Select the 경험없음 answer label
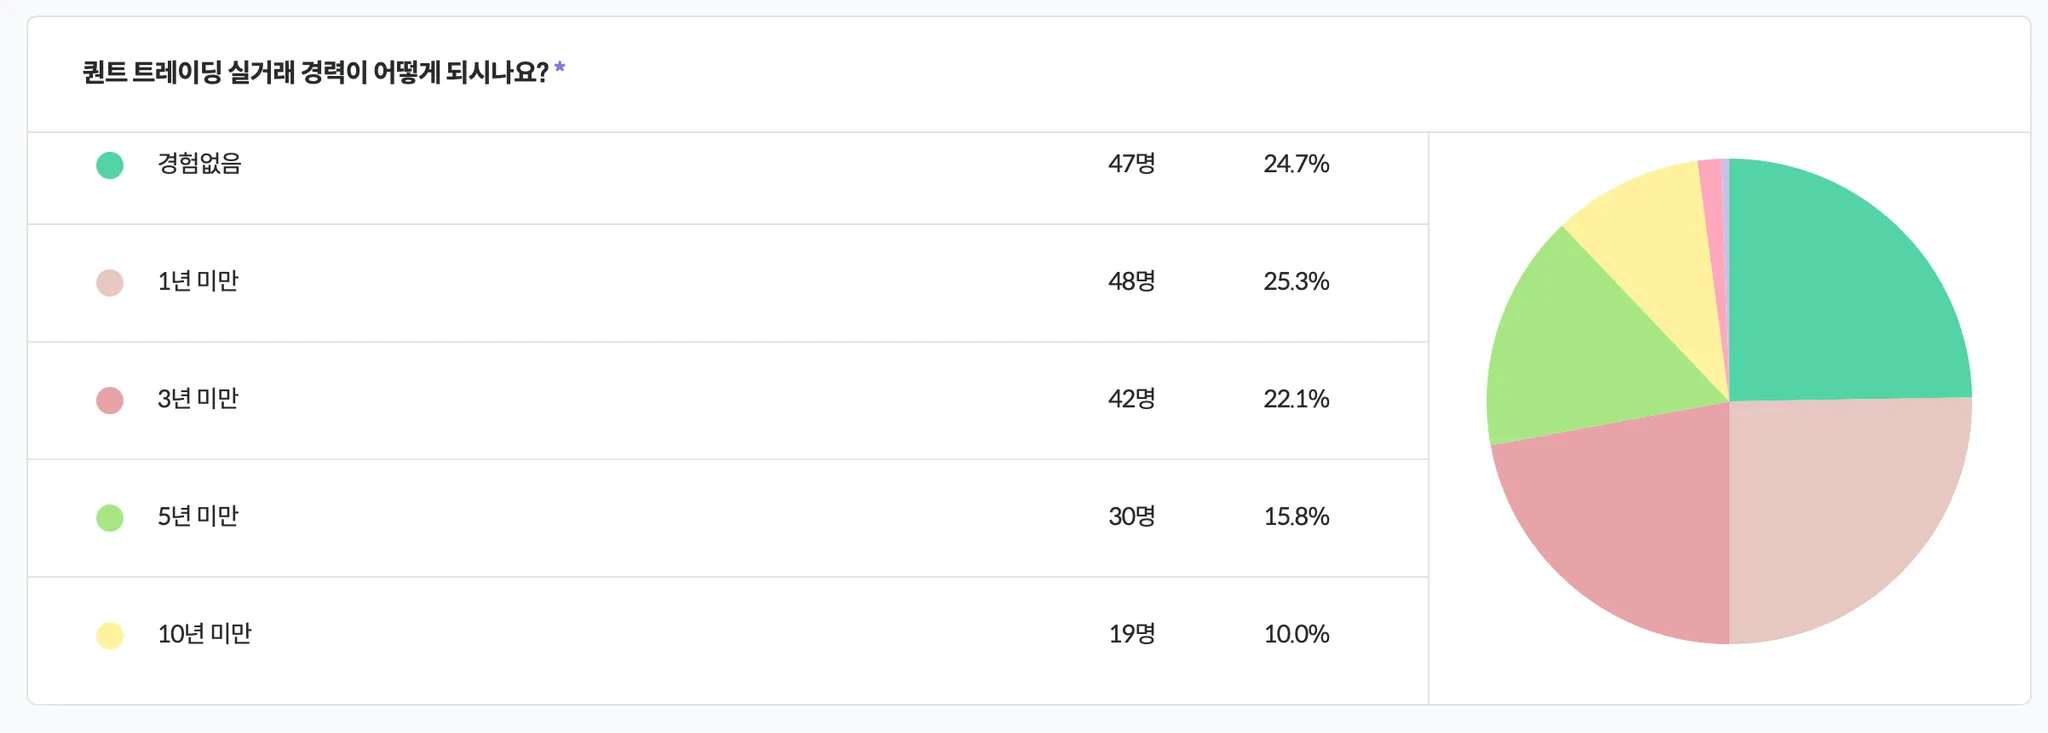 click(199, 164)
